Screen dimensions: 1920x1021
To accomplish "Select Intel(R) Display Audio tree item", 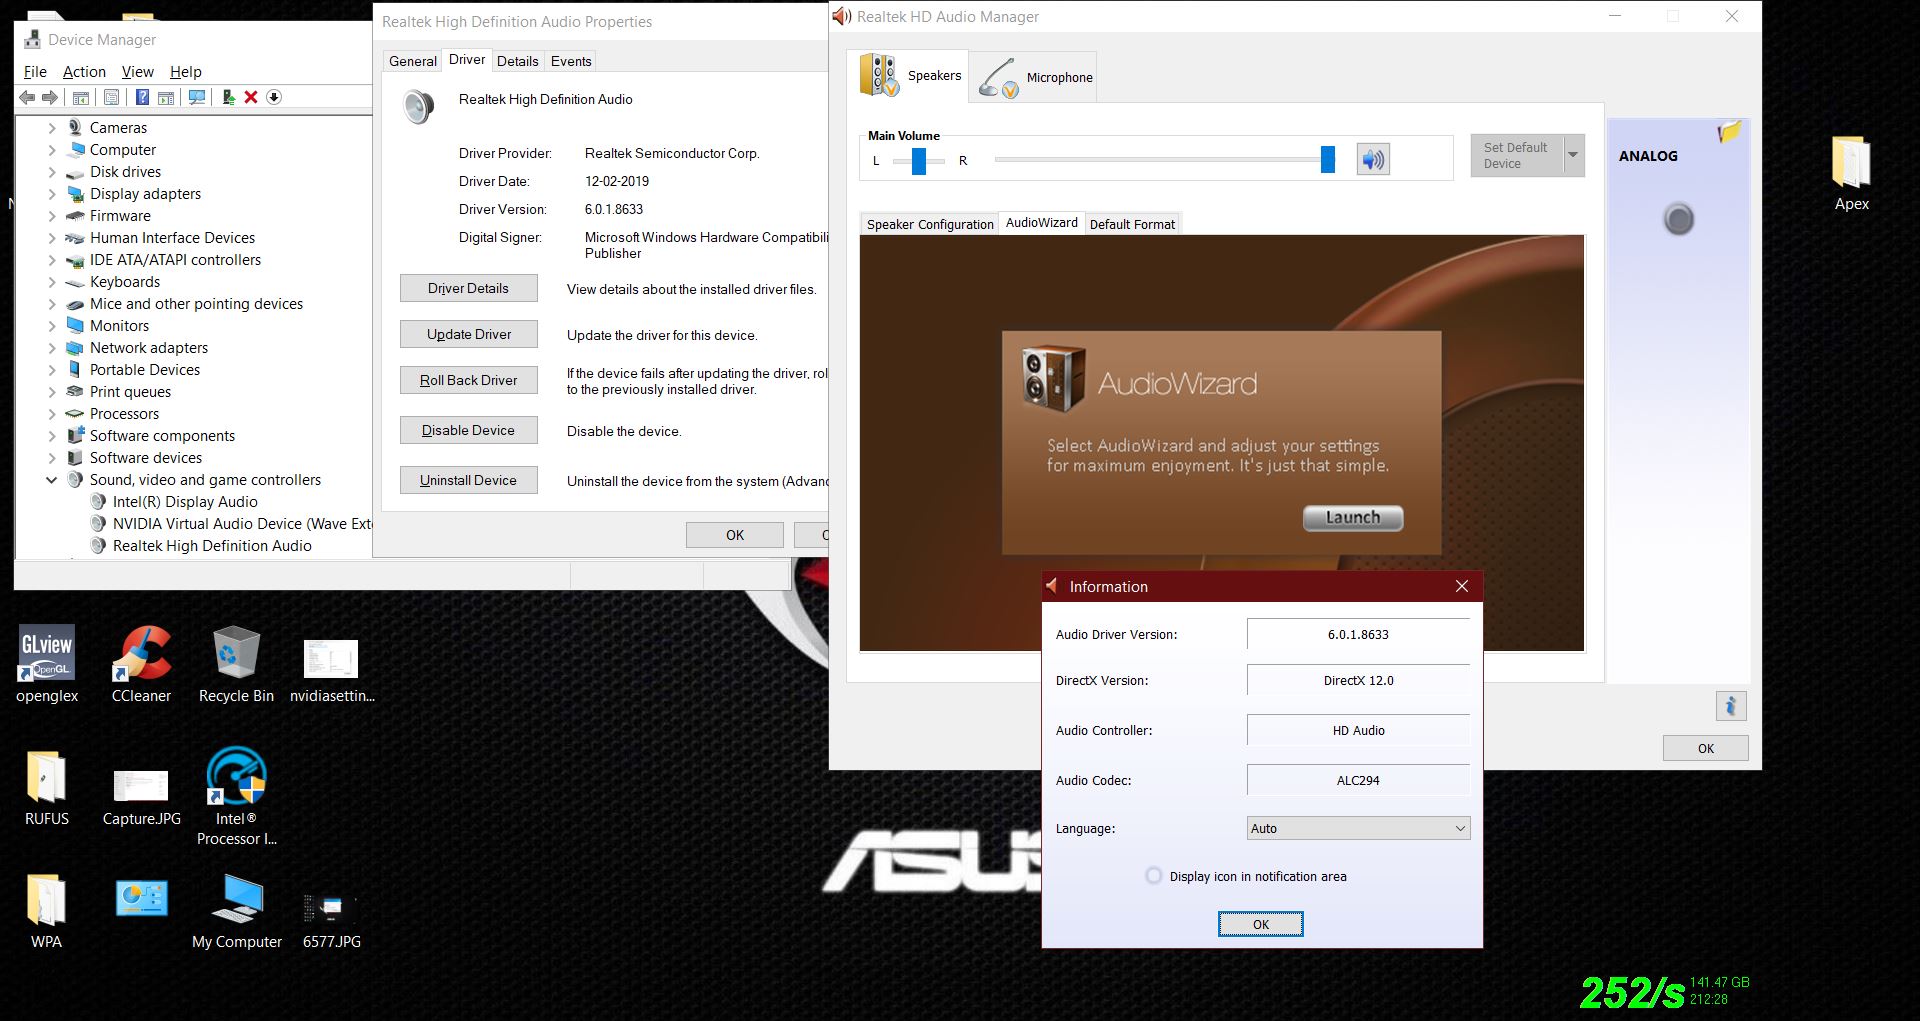I will point(185,502).
